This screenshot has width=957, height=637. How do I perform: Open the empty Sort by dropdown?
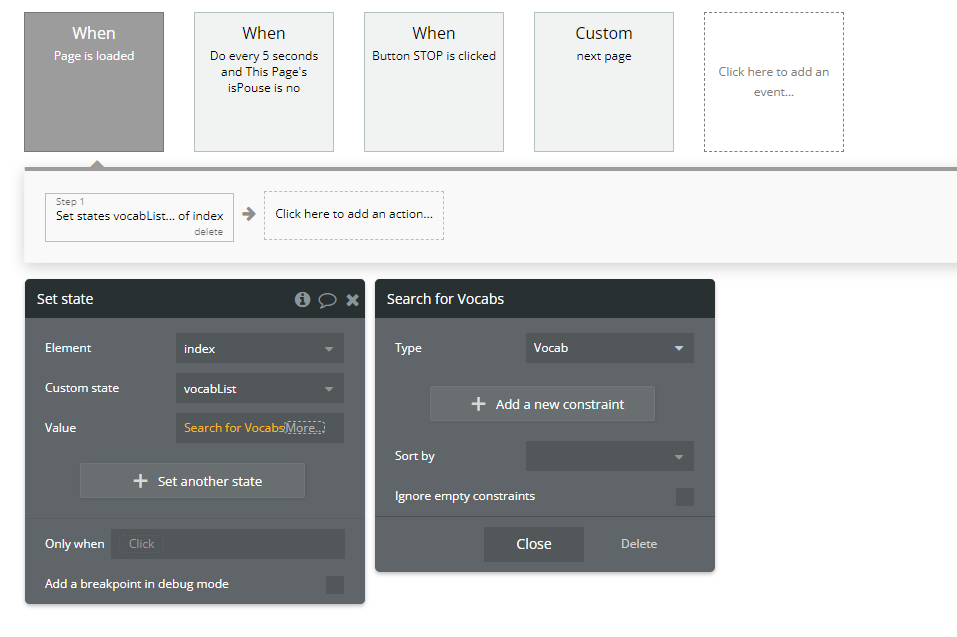point(610,456)
